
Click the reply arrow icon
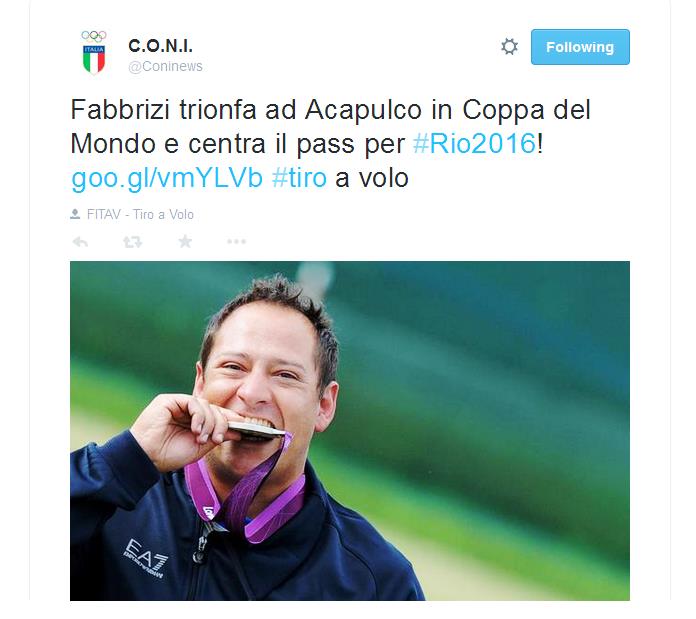pos(80,242)
